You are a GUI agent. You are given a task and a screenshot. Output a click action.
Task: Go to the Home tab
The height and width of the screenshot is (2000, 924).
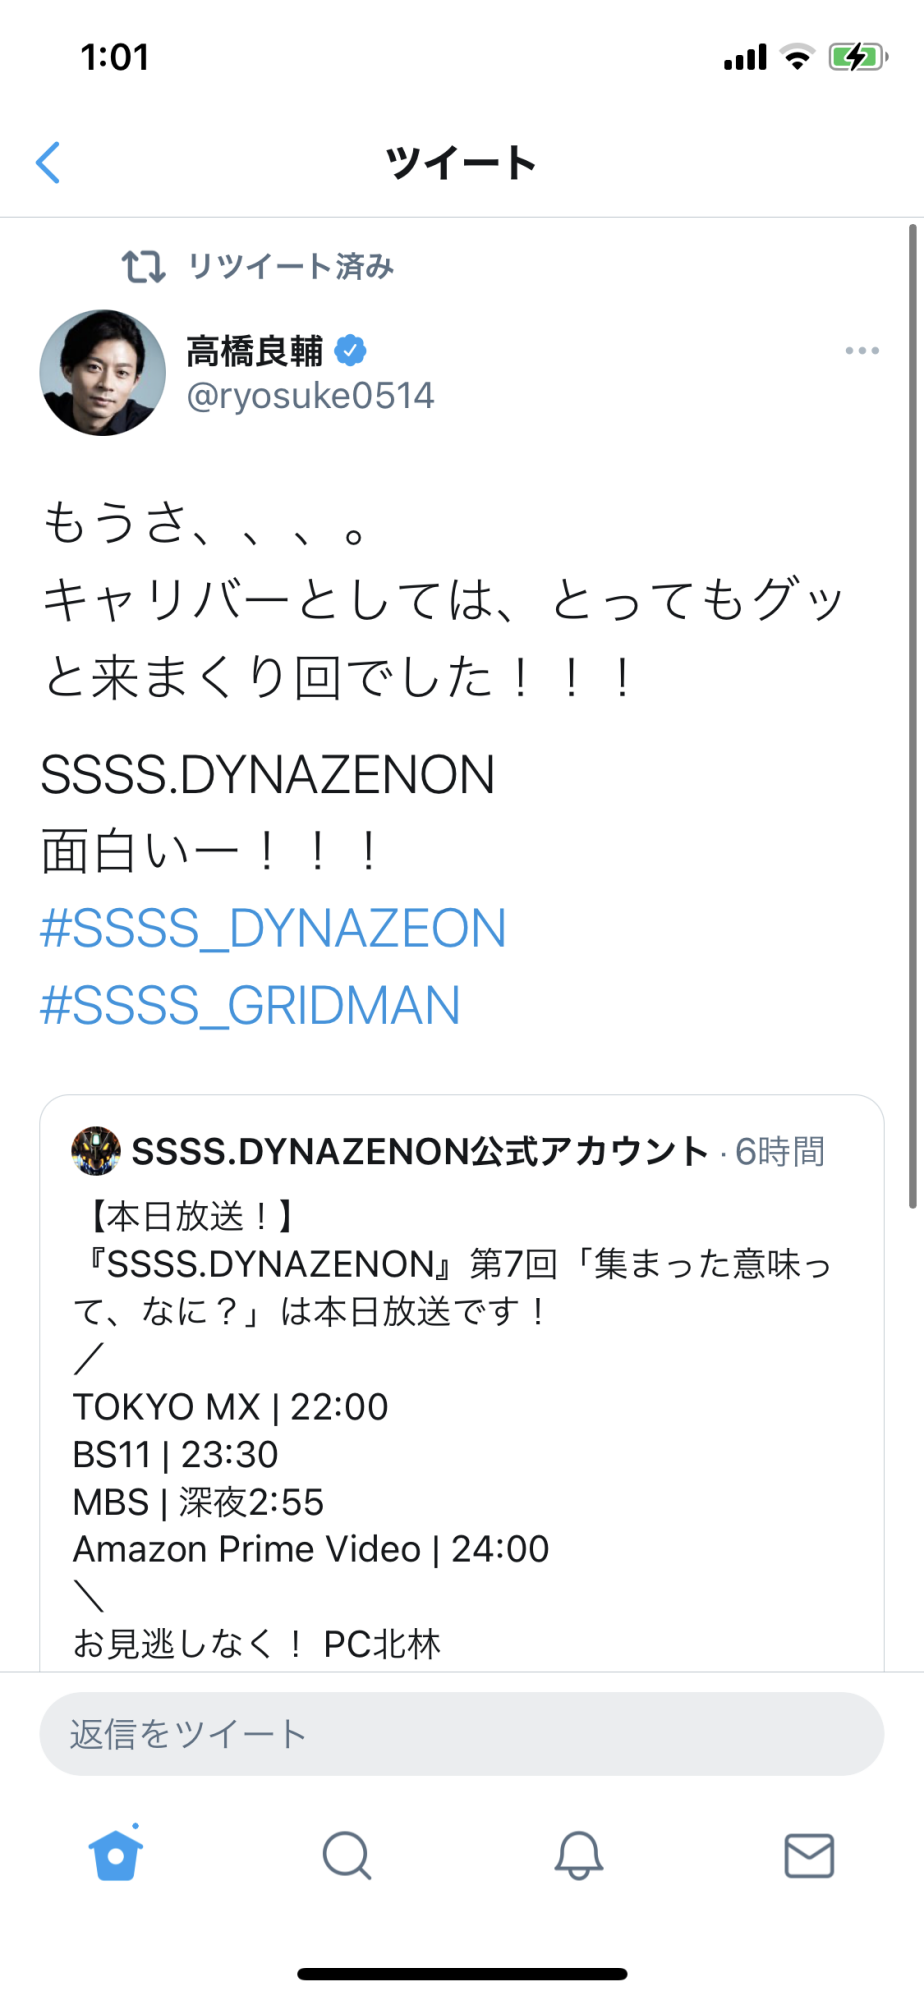[x=116, y=1855]
